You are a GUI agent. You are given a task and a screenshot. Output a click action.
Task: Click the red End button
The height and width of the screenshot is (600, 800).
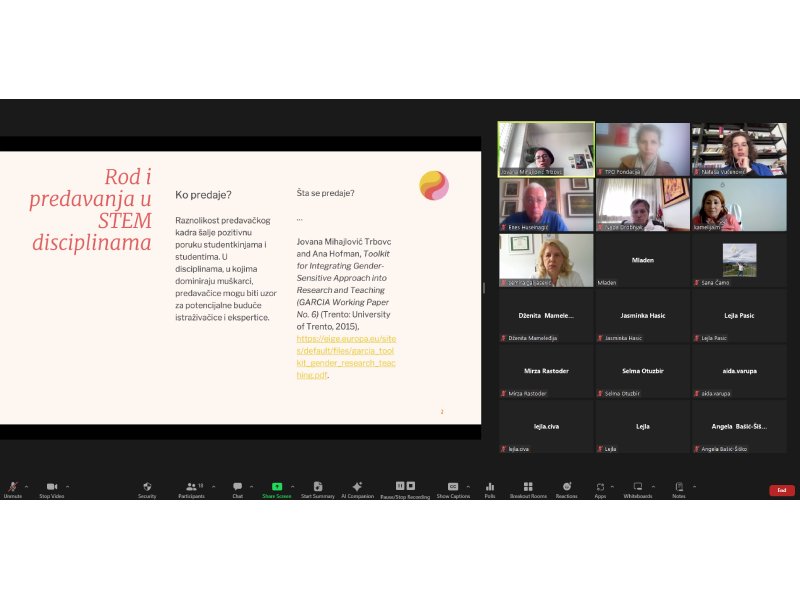(x=781, y=490)
